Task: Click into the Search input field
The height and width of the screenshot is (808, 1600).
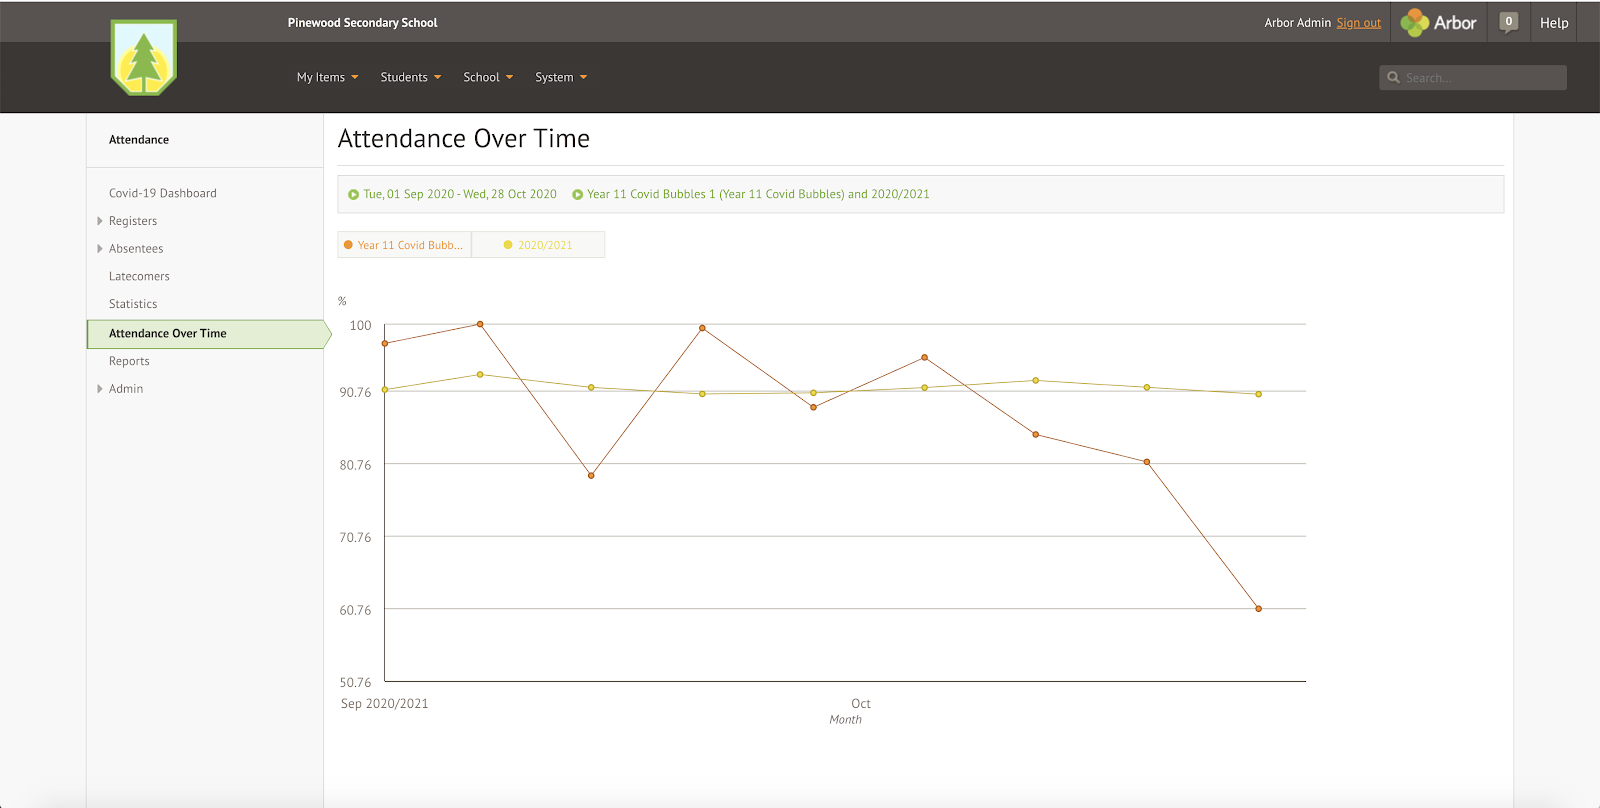Action: pyautogui.click(x=1482, y=78)
